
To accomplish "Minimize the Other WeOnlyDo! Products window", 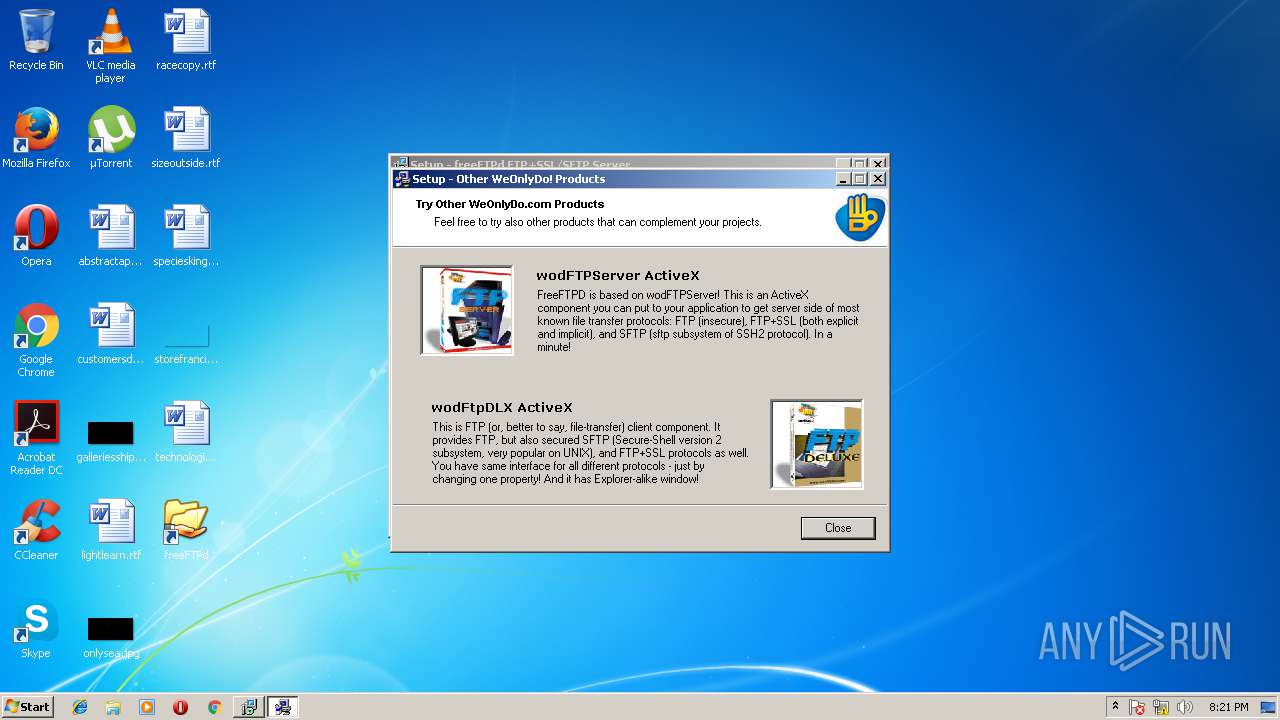I will pyautogui.click(x=843, y=179).
